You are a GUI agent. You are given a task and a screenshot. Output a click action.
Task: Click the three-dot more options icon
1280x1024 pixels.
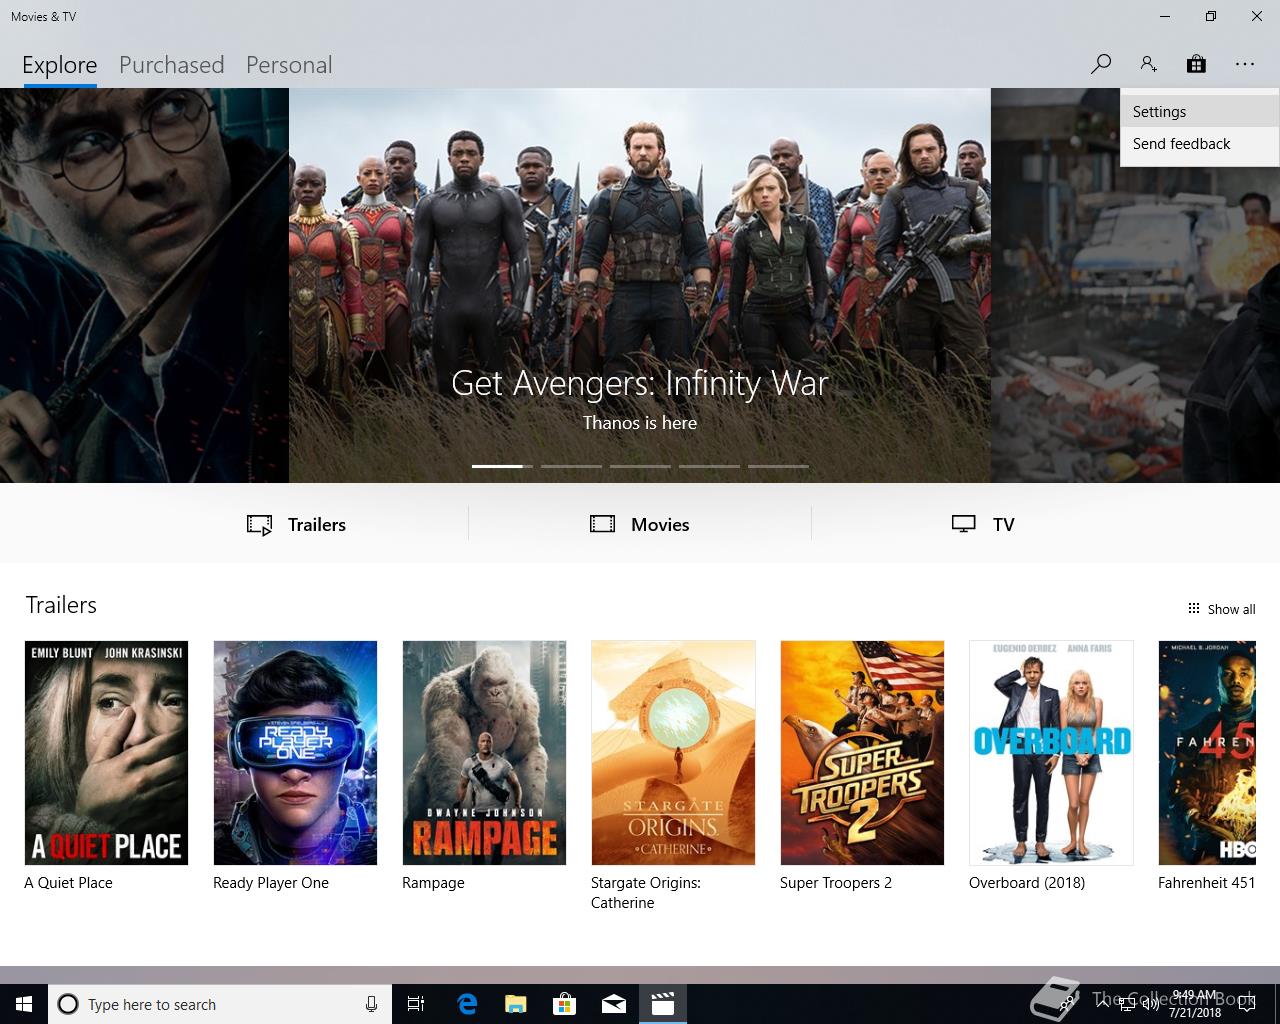(x=1244, y=64)
